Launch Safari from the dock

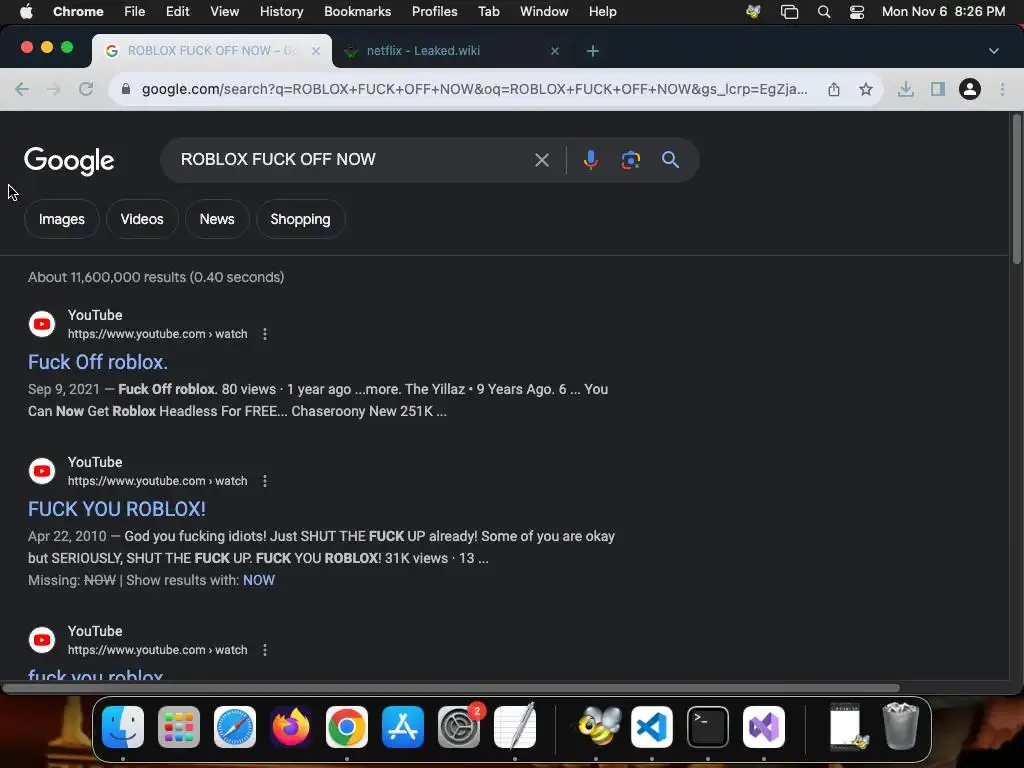(235, 727)
